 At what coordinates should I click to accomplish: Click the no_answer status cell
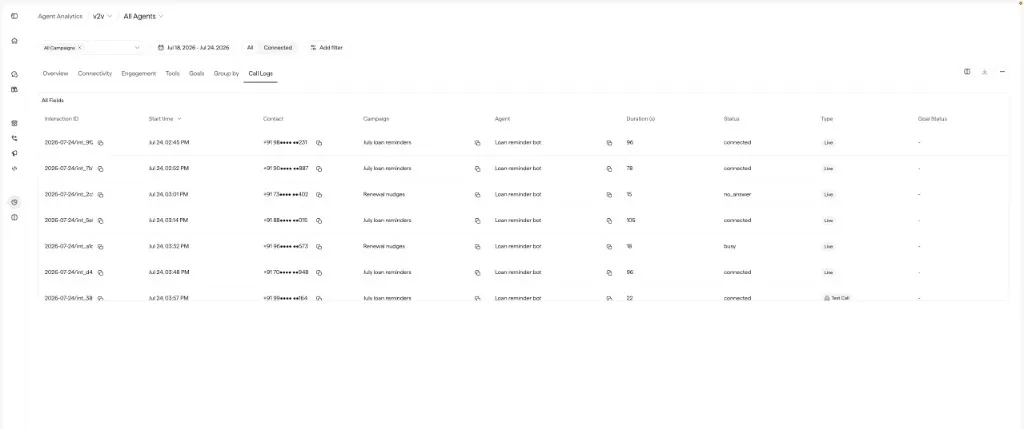point(737,195)
